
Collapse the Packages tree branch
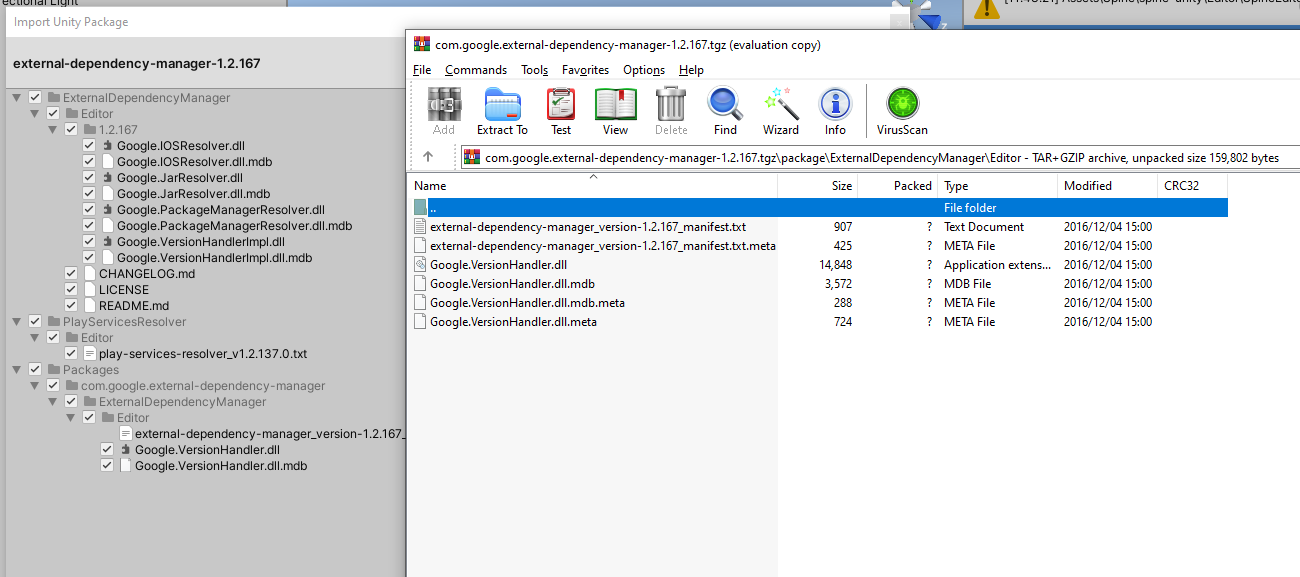16,369
